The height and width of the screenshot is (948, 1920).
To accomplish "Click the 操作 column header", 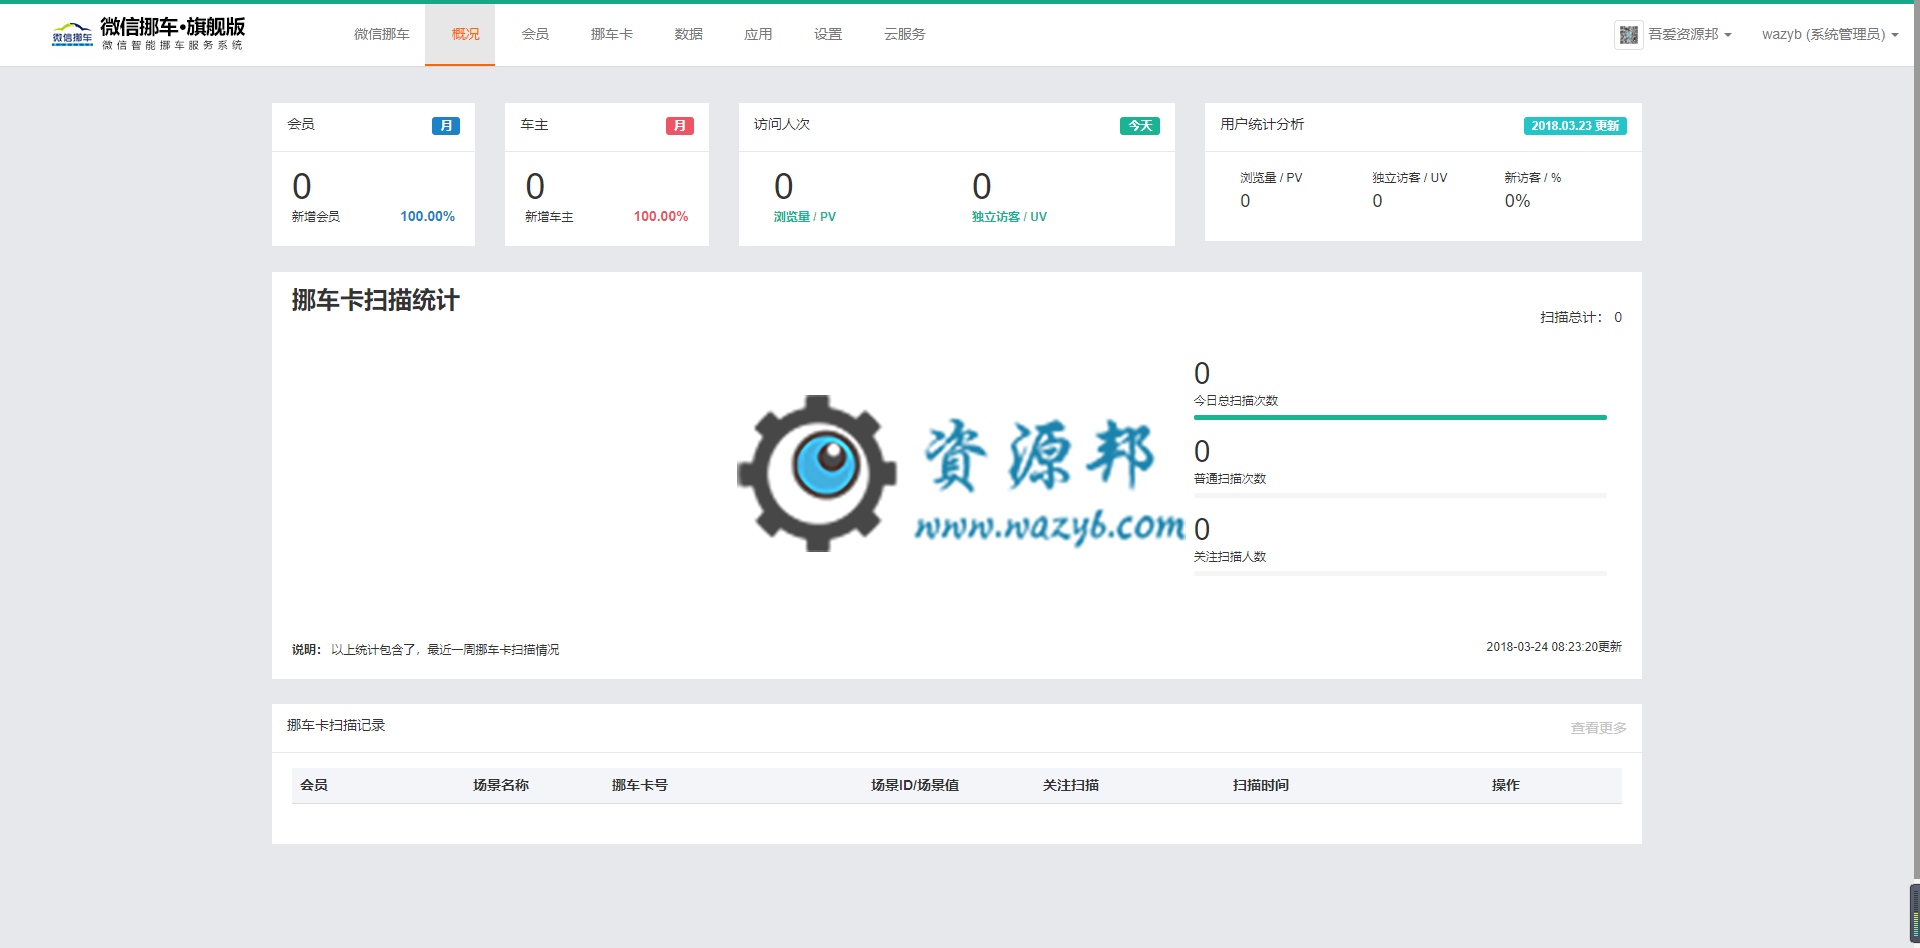I will [x=1506, y=786].
